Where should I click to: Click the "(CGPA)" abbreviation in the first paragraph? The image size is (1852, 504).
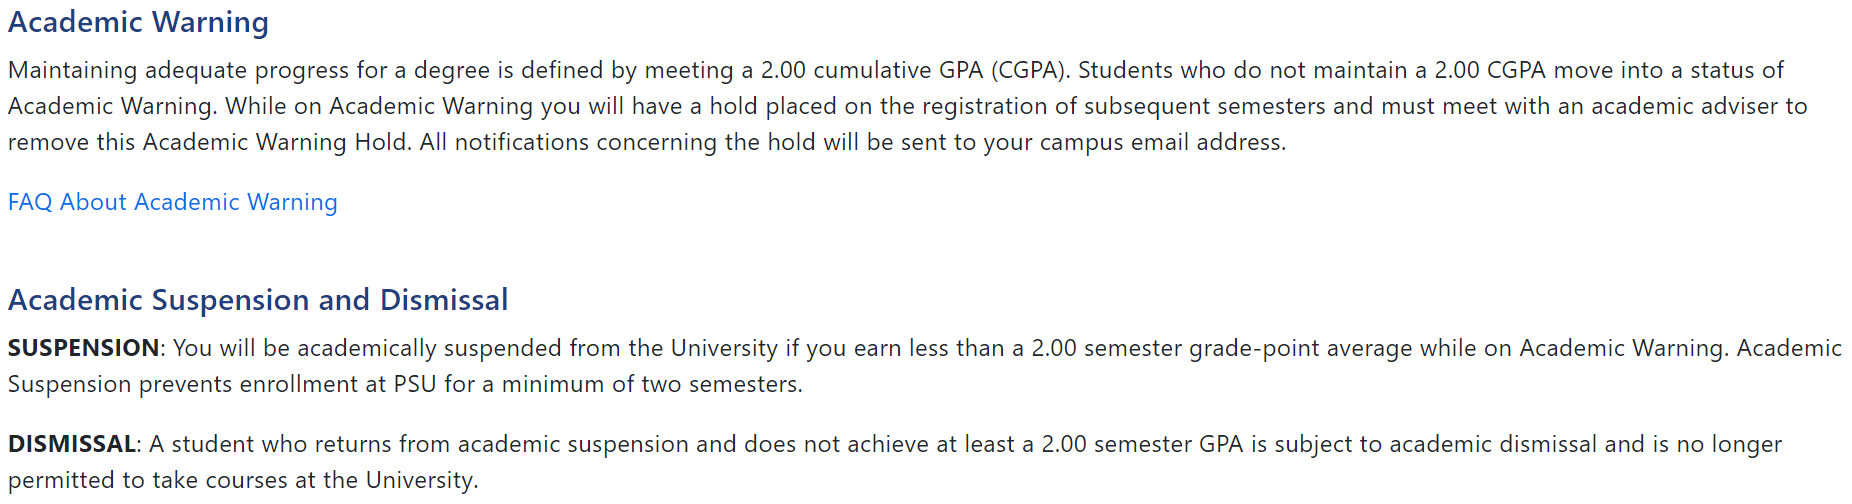coord(1030,70)
